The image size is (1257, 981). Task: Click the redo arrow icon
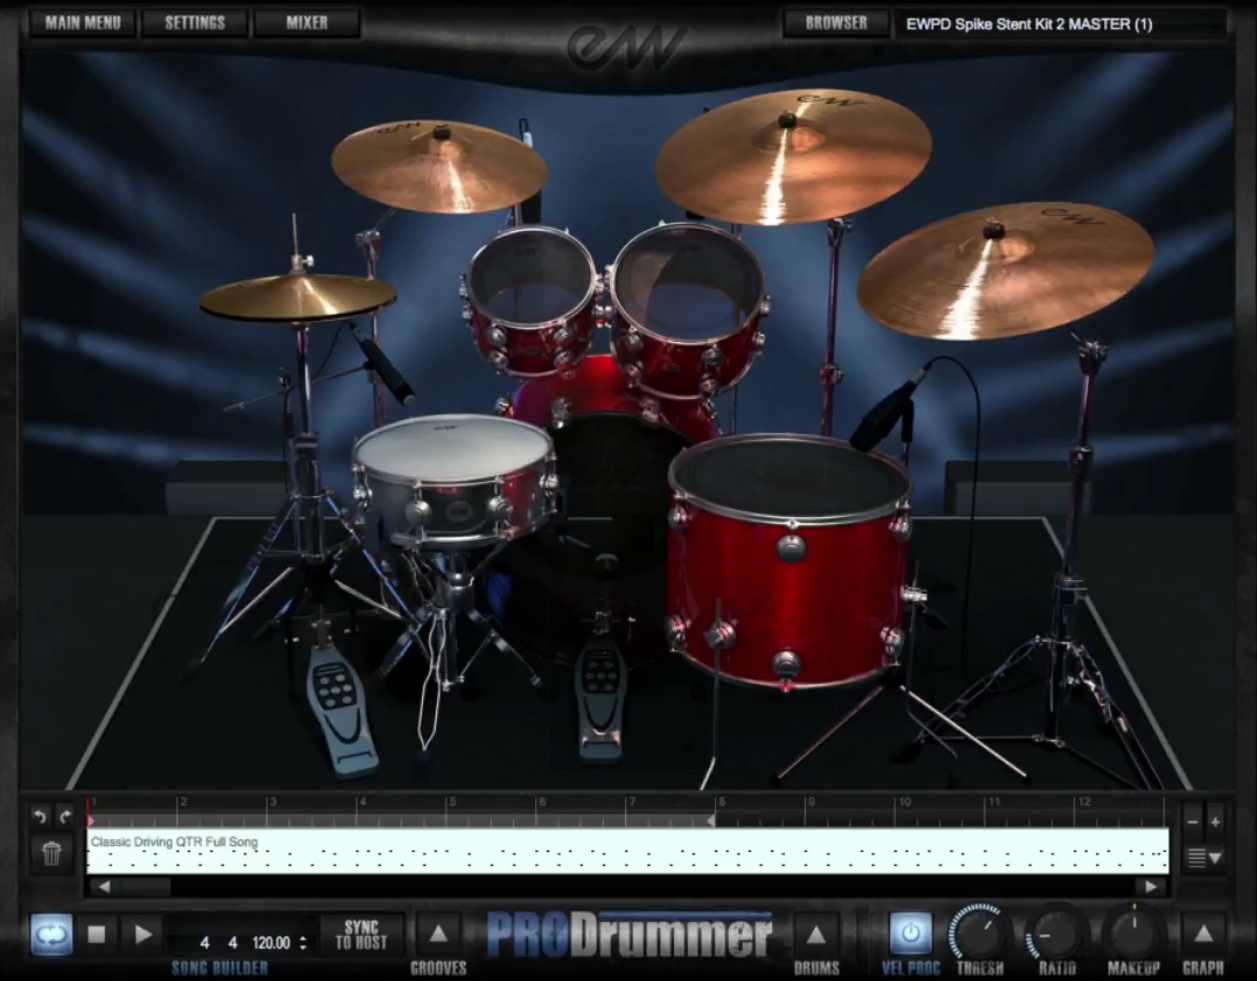pyautogui.click(x=66, y=817)
